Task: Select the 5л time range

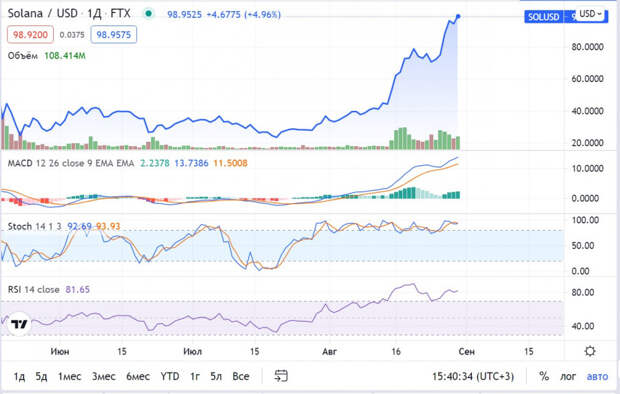Action: tap(216, 376)
